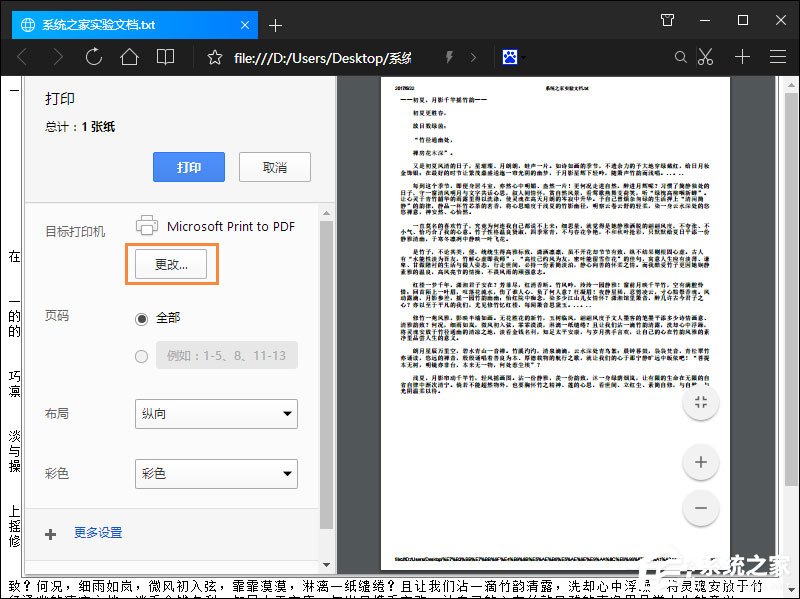Zoom in on the print preview
The height and width of the screenshot is (599, 800).
(x=700, y=462)
